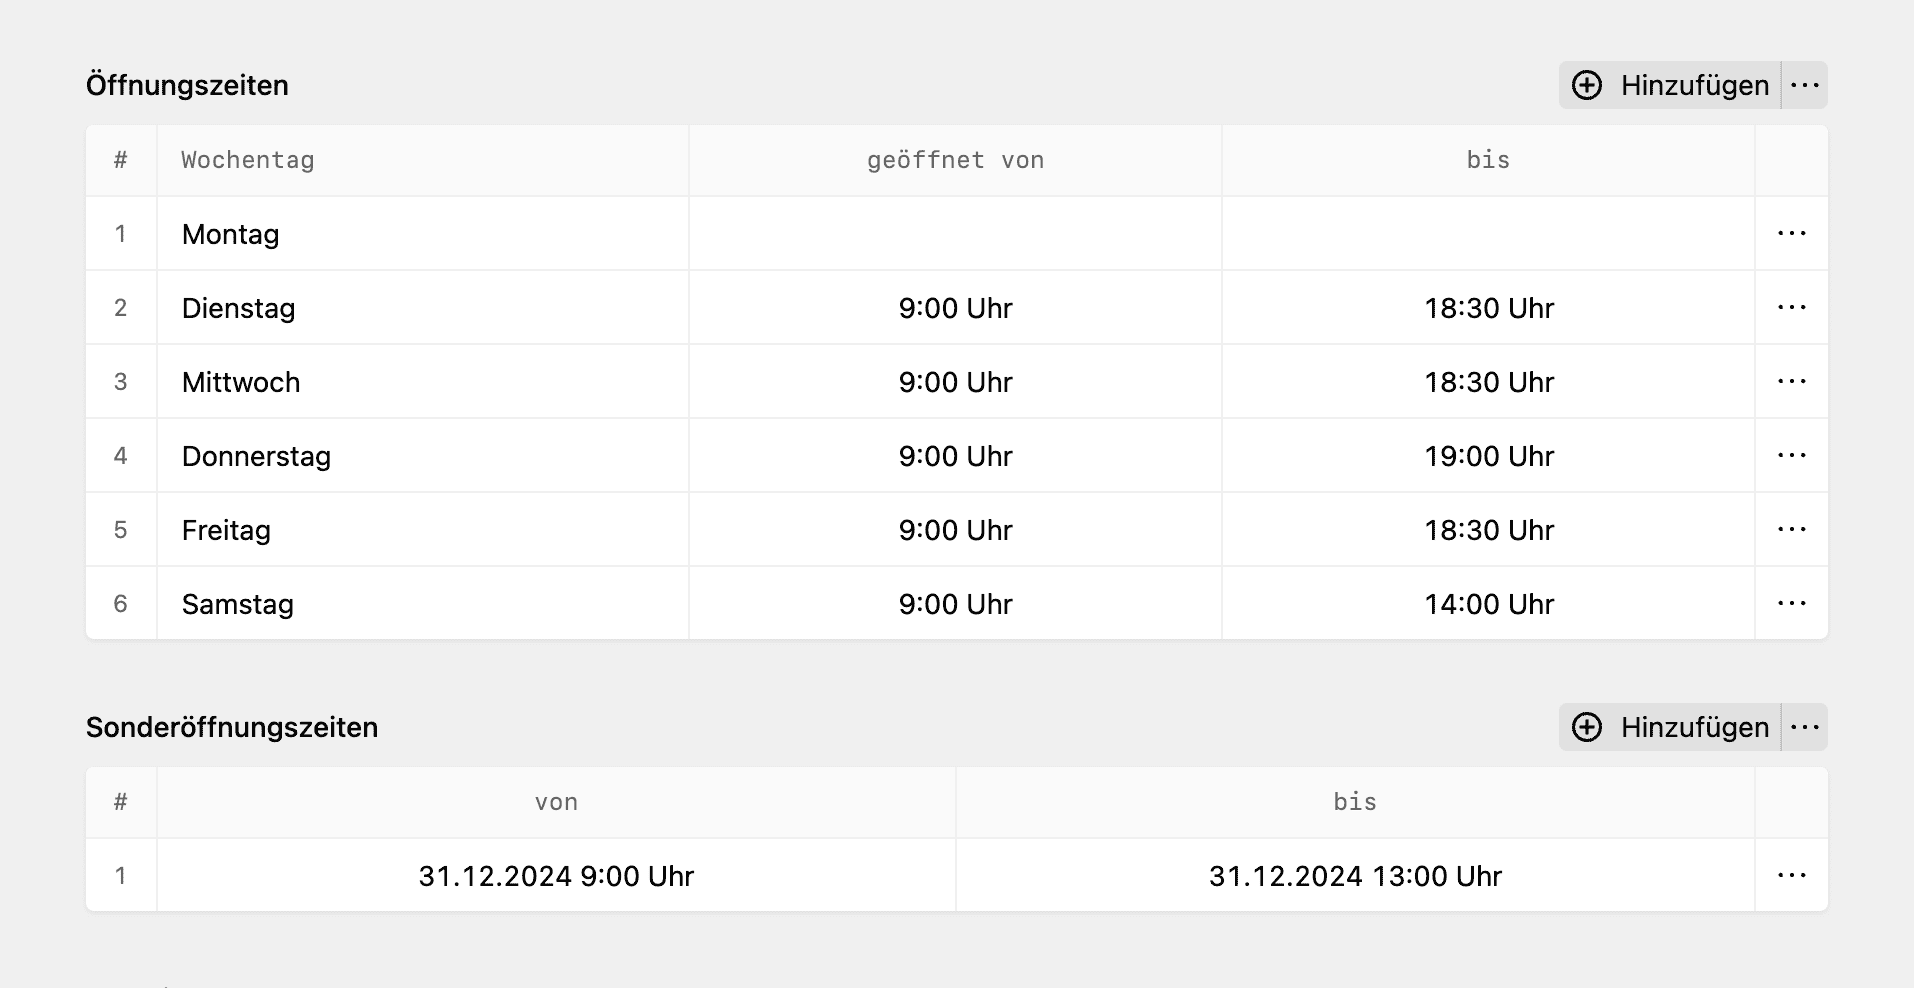Open the Öffnungszeiten section options menu
Viewport: 1914px width, 988px height.
click(1805, 85)
